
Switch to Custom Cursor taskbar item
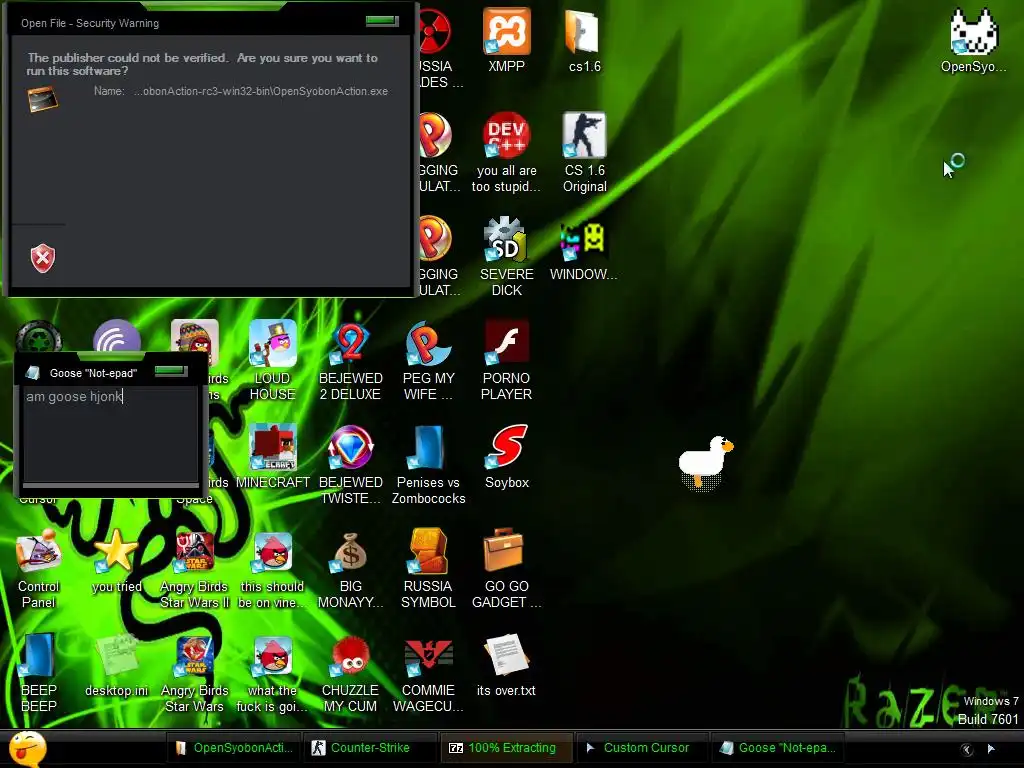641,748
